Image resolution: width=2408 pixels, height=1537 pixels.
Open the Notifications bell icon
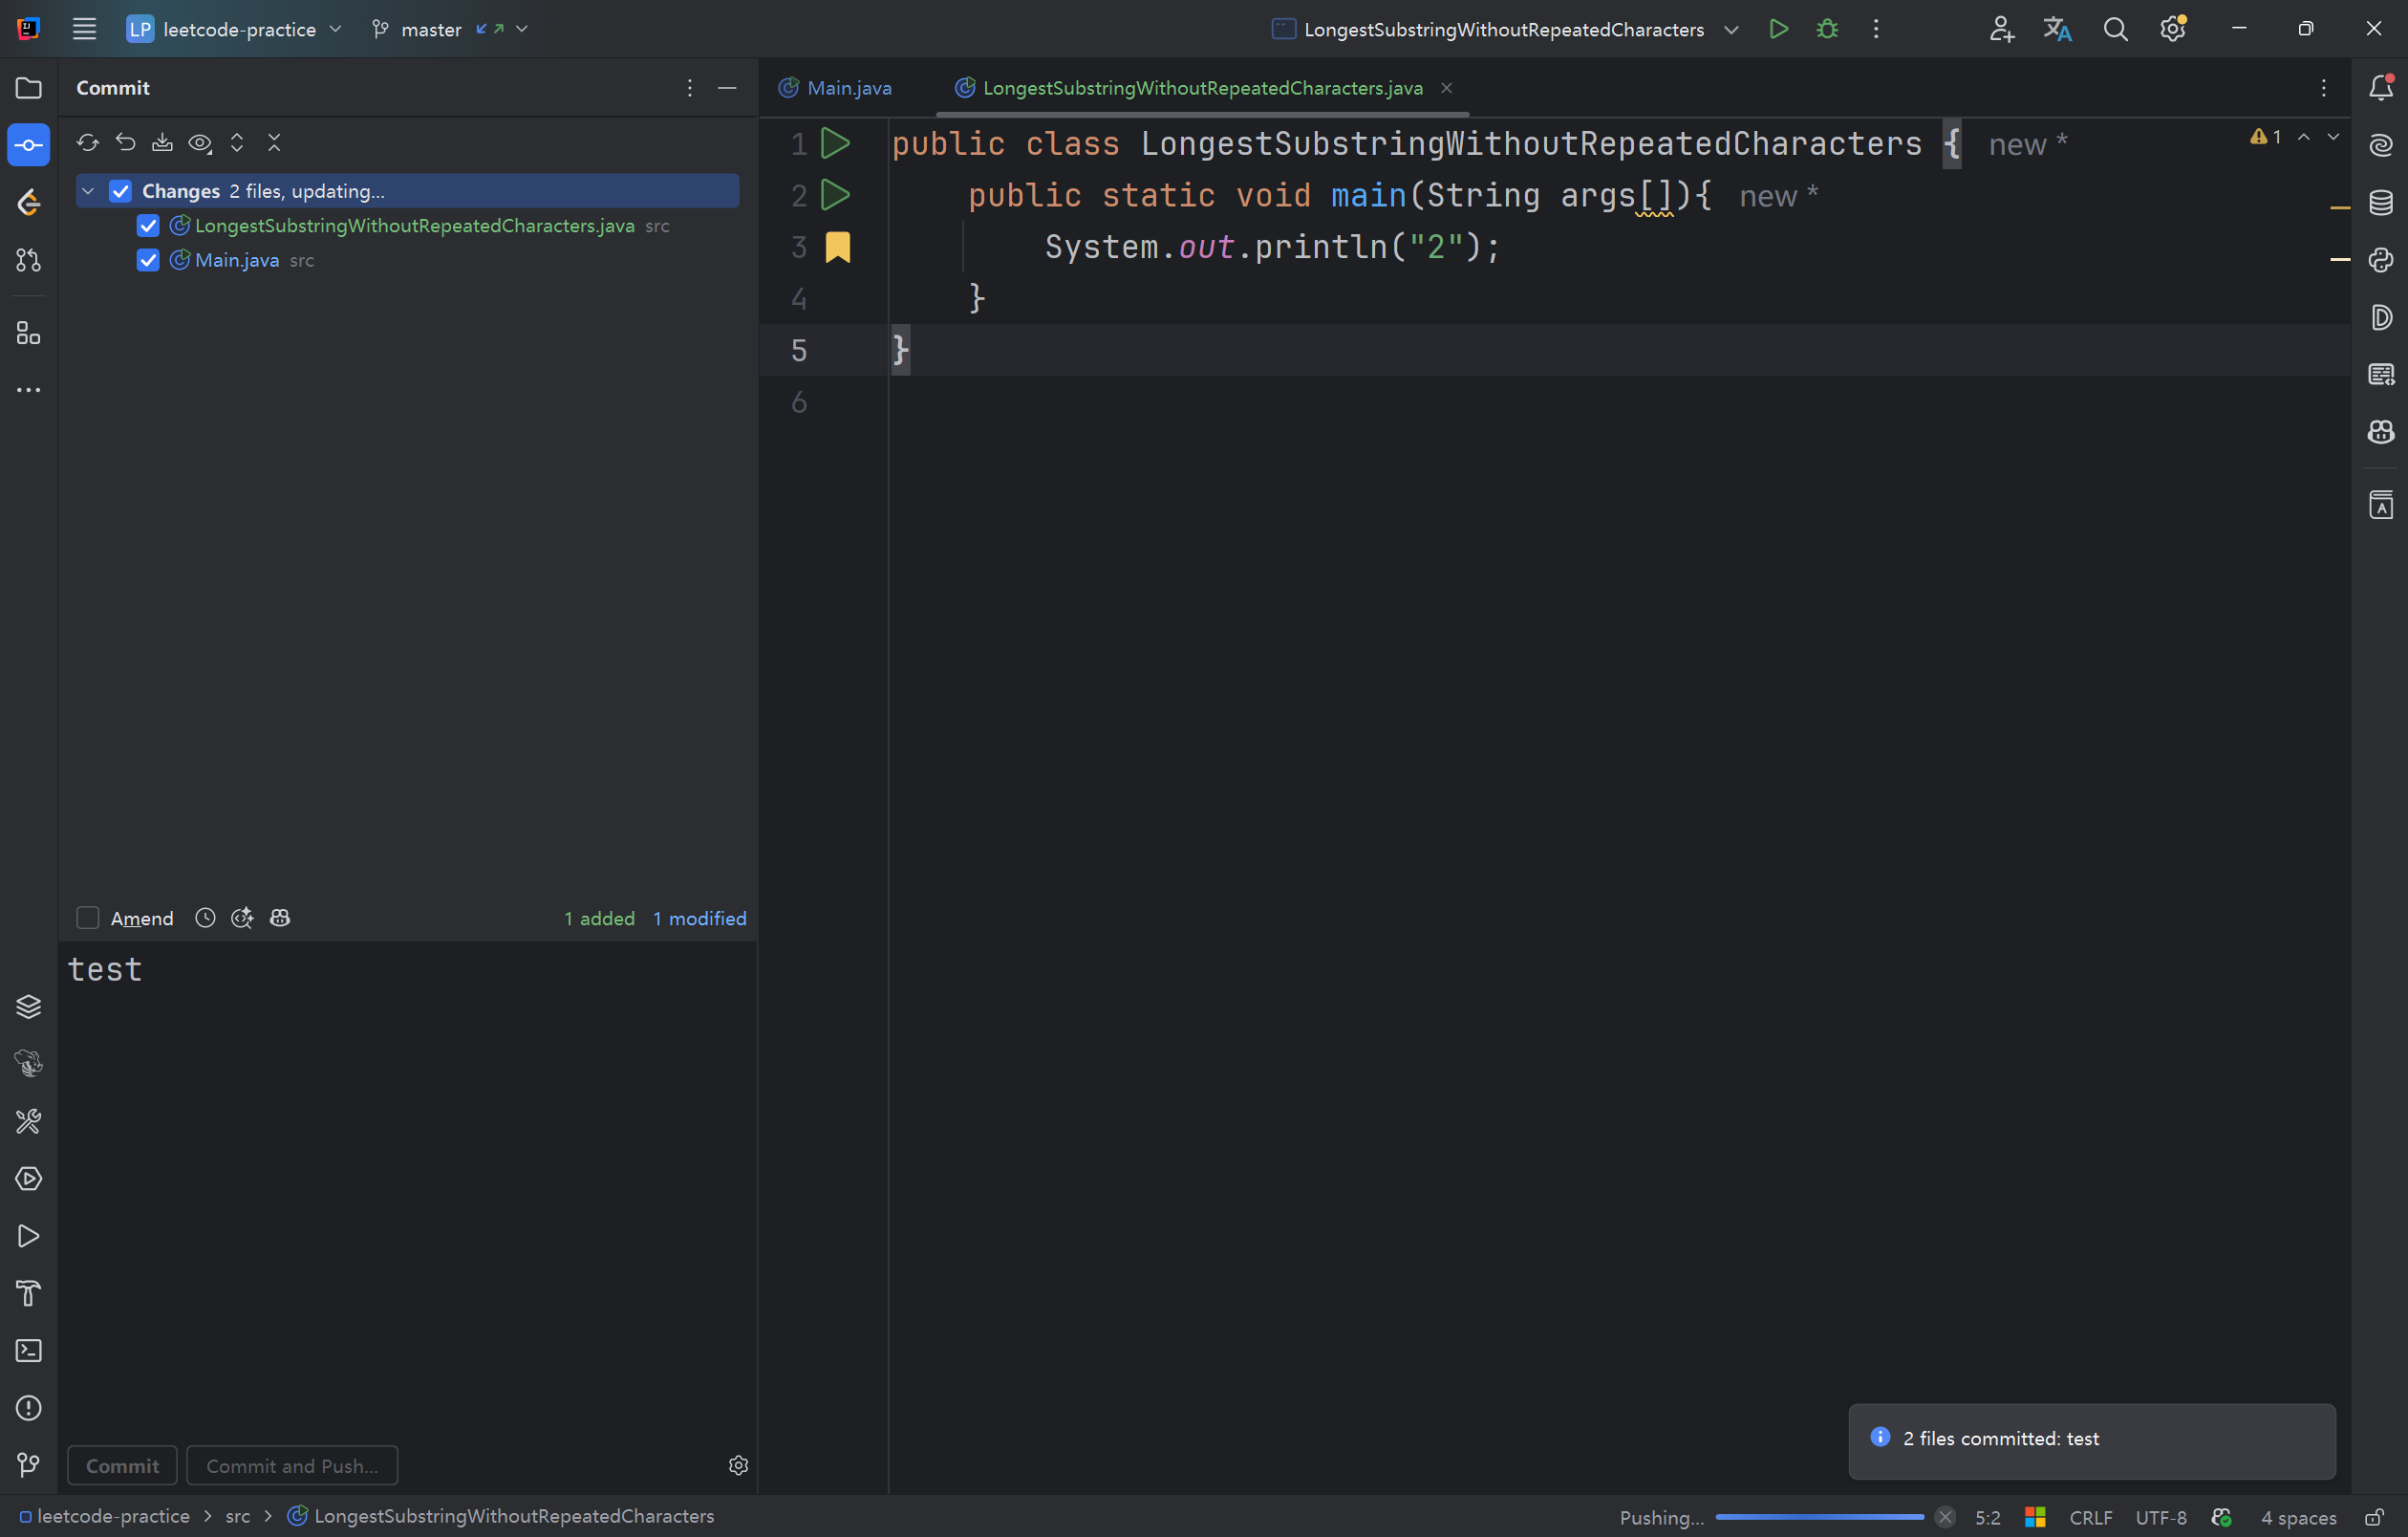(2381, 88)
